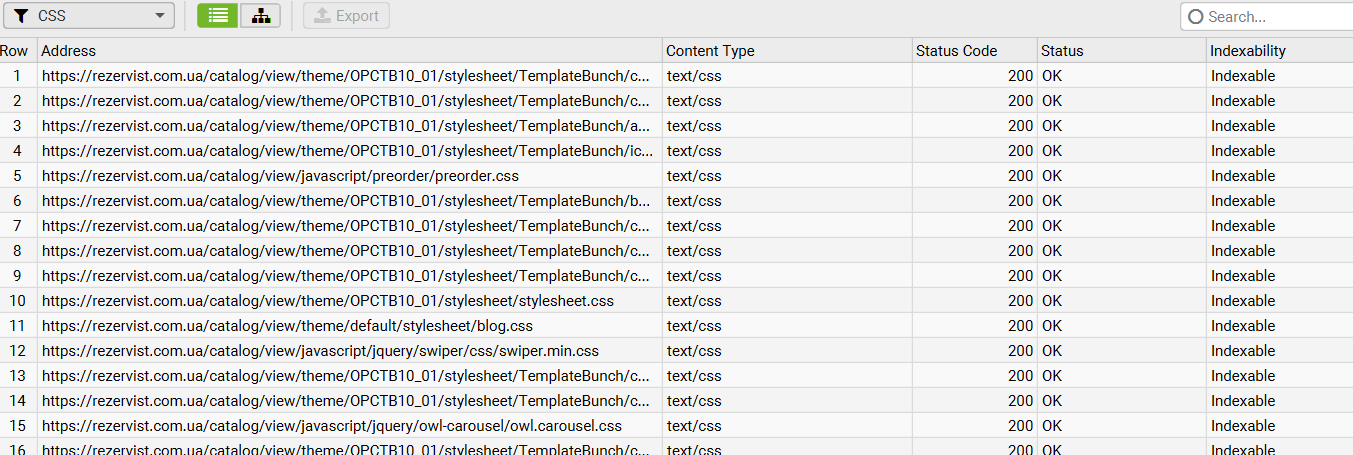The height and width of the screenshot is (455, 1353).
Task: Click row number 1
Action: [17, 76]
